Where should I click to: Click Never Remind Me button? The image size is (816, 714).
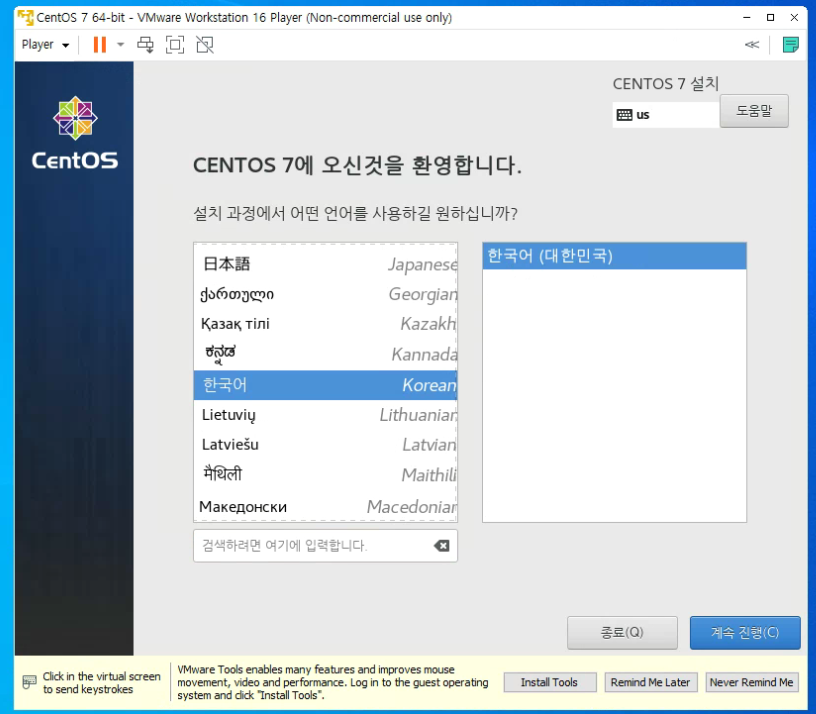pyautogui.click(x=751, y=682)
